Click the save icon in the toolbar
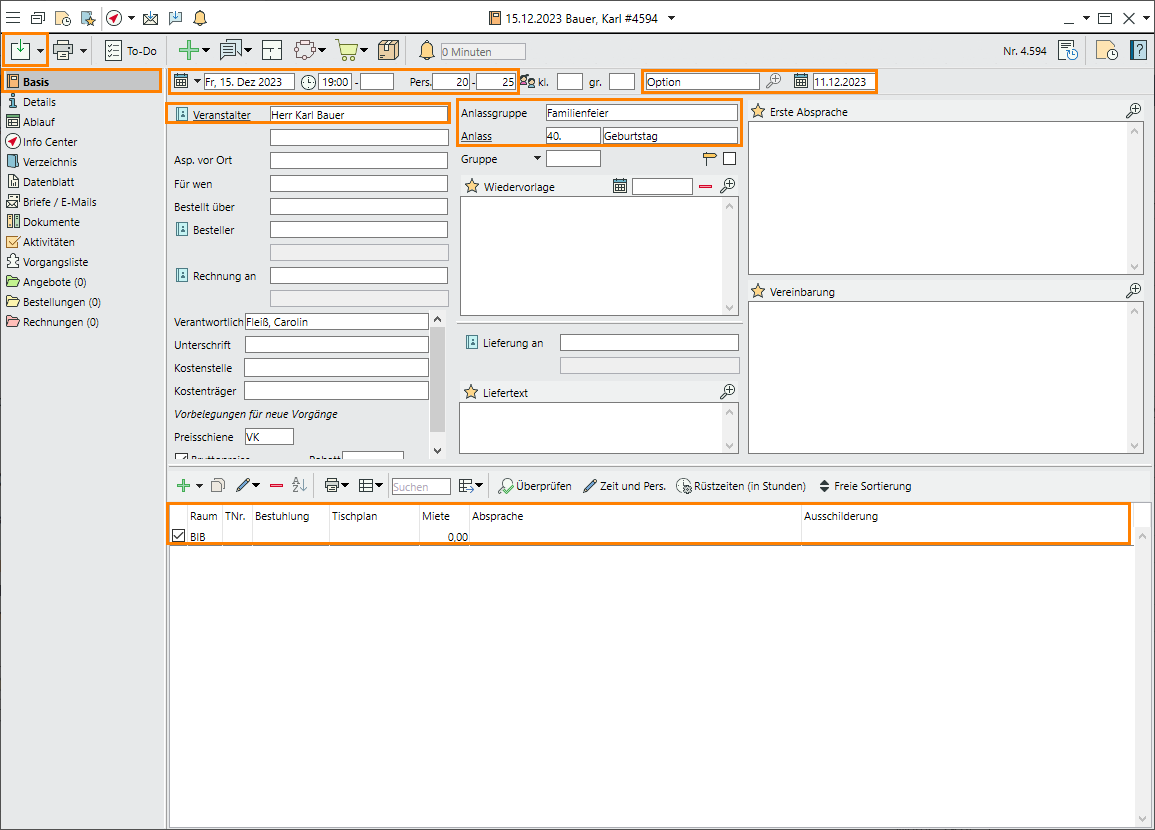Viewport: 1155px width, 830px height. click(21, 50)
